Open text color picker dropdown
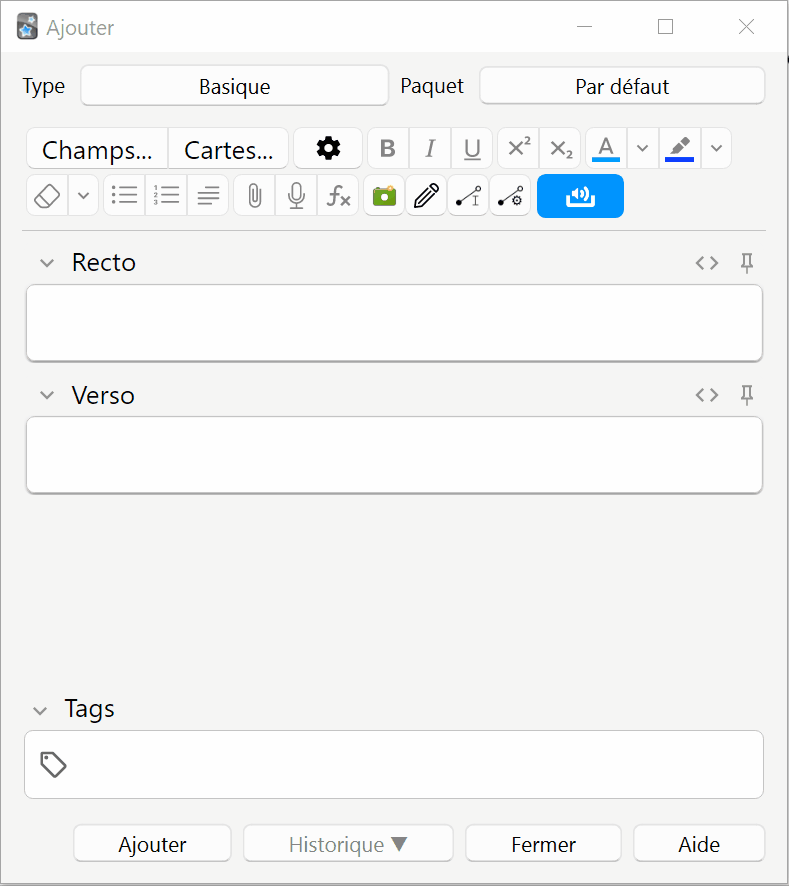Viewport: 789px width, 886px height. click(643, 149)
